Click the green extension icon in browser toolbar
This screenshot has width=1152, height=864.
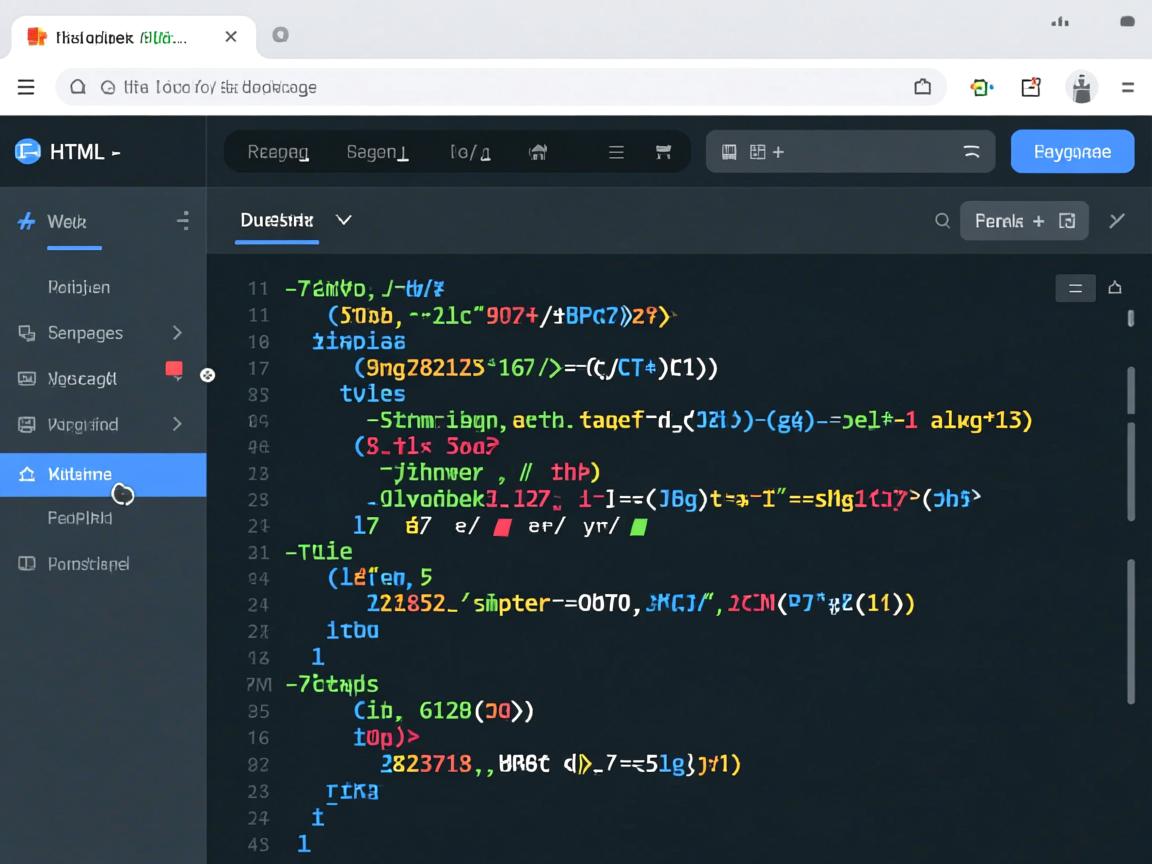click(x=981, y=87)
